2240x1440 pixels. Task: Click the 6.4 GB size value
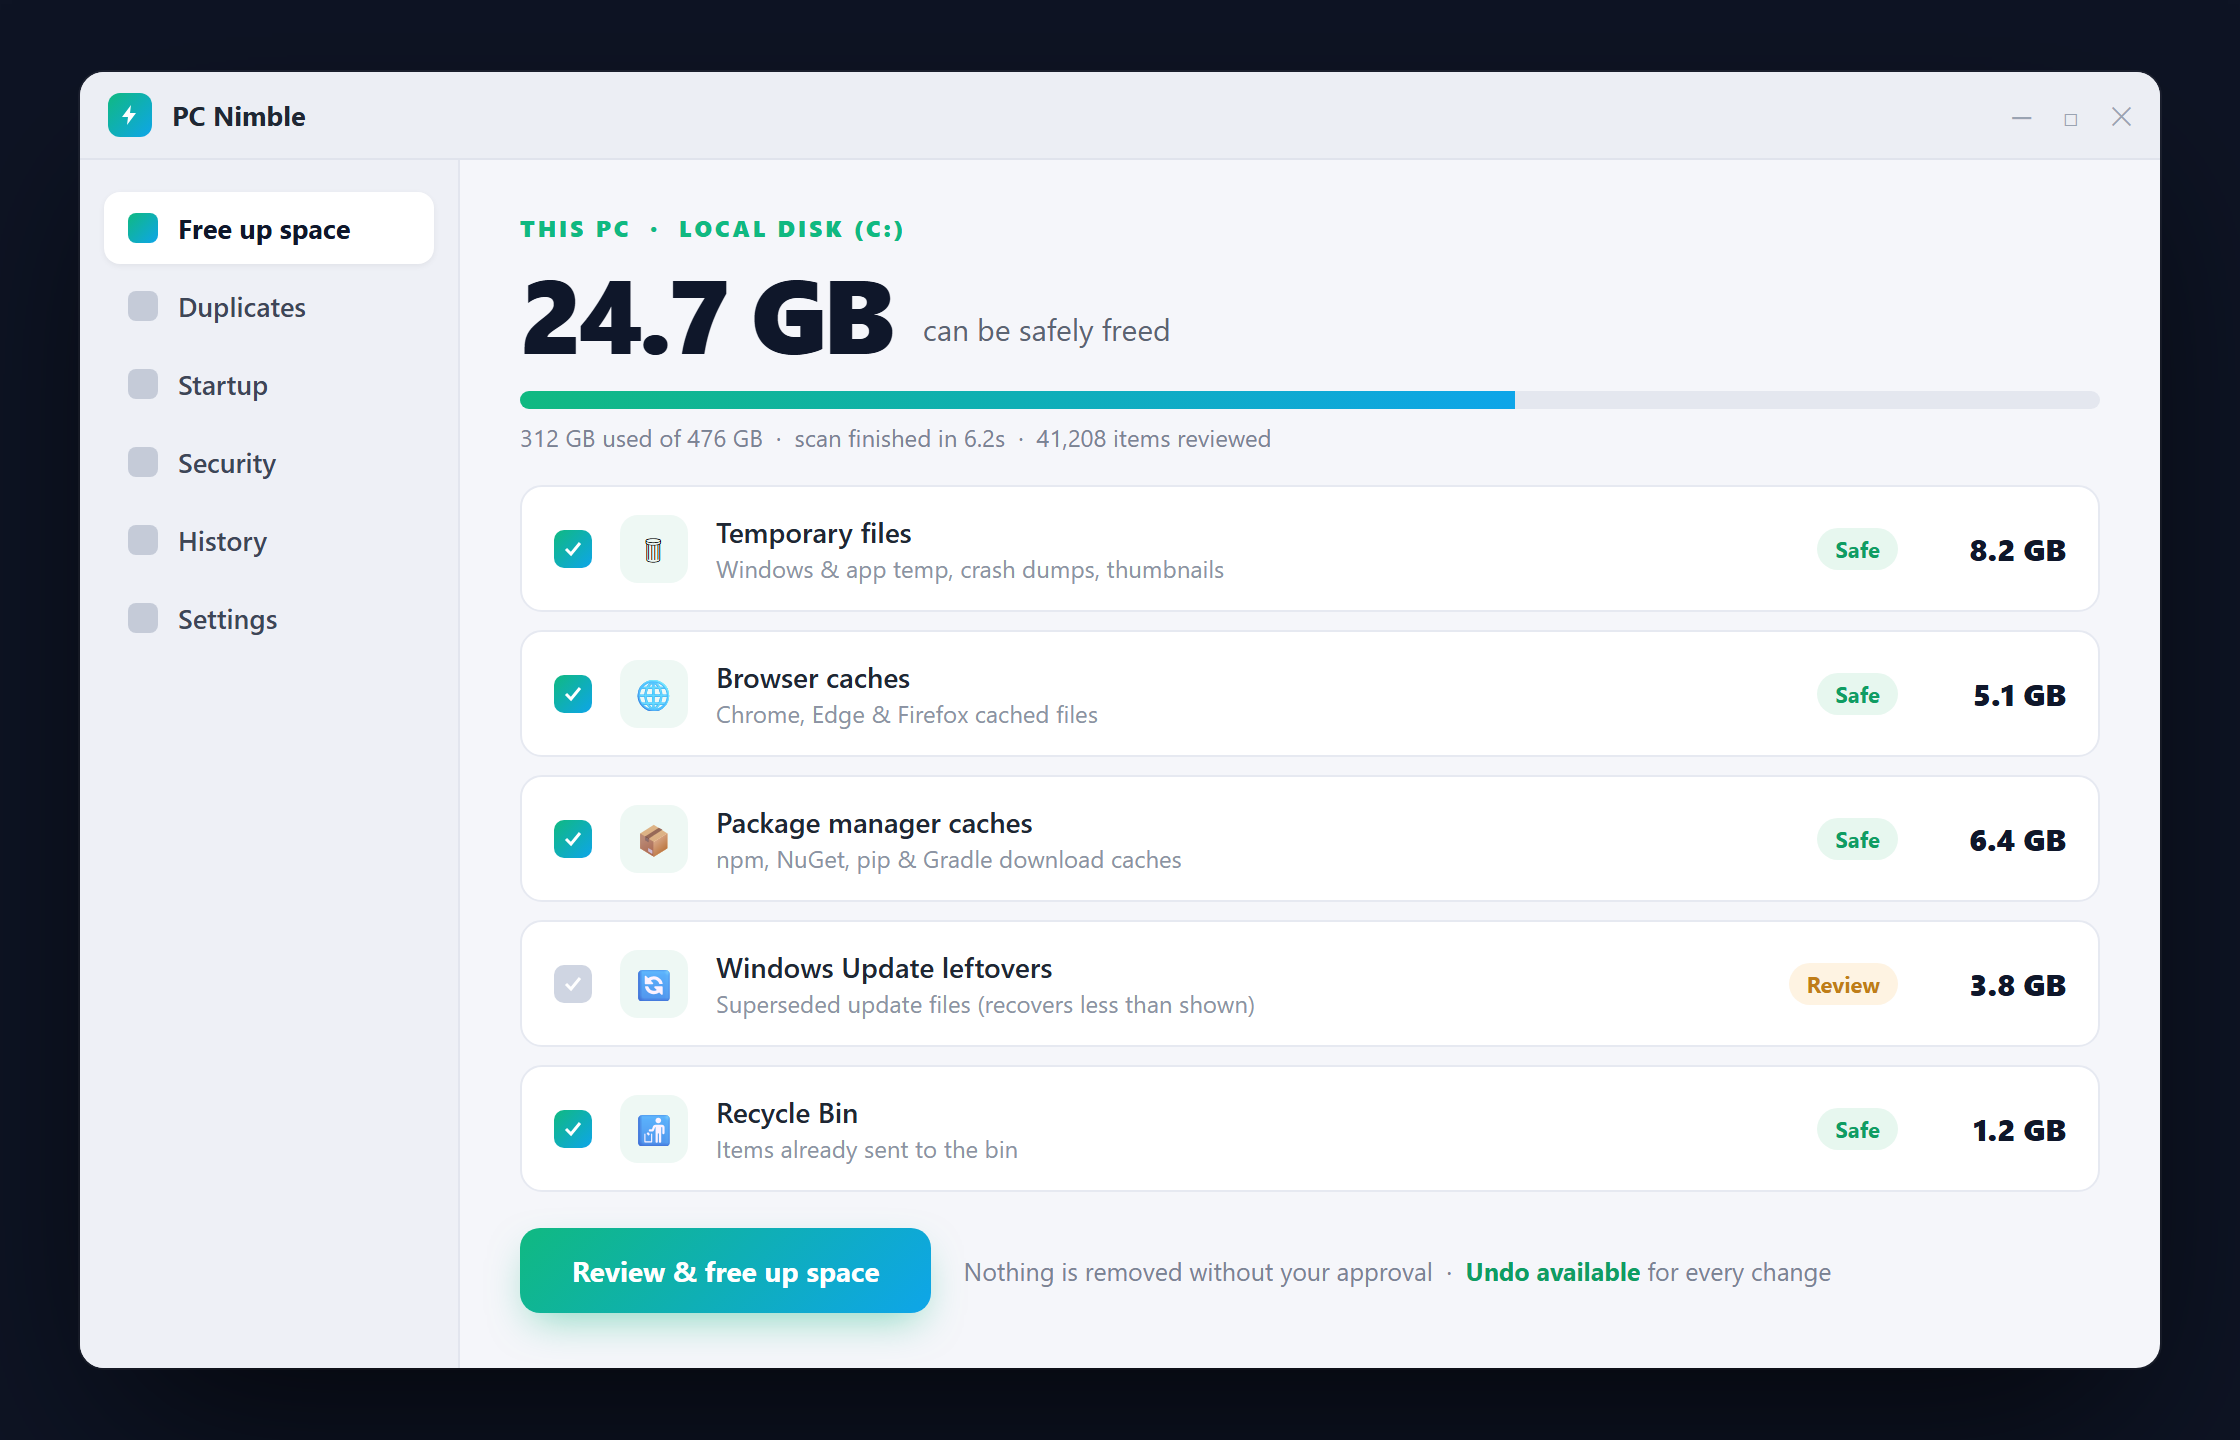[x=2017, y=840]
